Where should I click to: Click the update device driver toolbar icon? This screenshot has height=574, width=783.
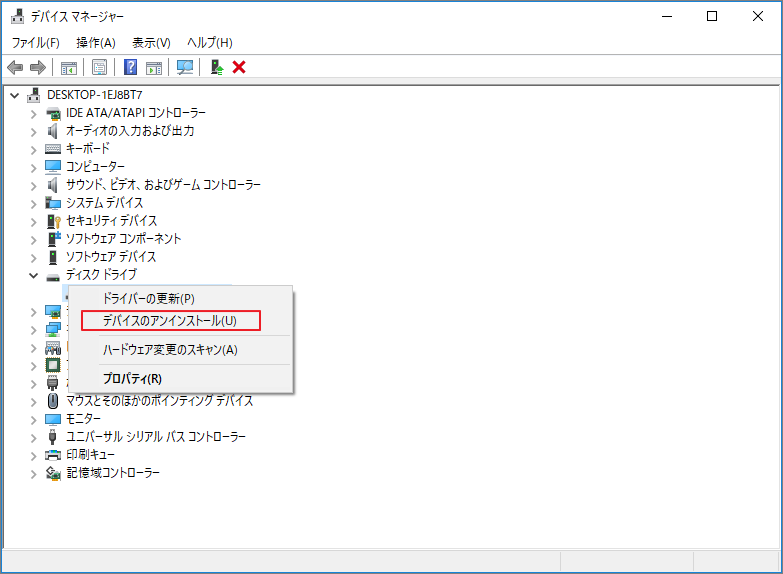(216, 67)
